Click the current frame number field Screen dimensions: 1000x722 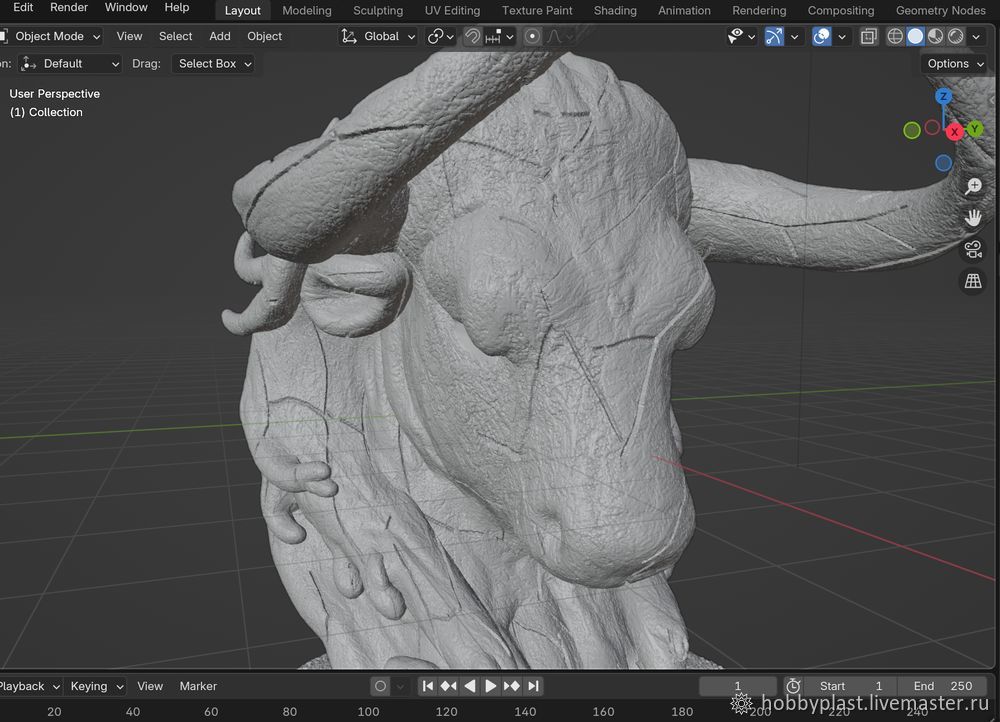[738, 686]
